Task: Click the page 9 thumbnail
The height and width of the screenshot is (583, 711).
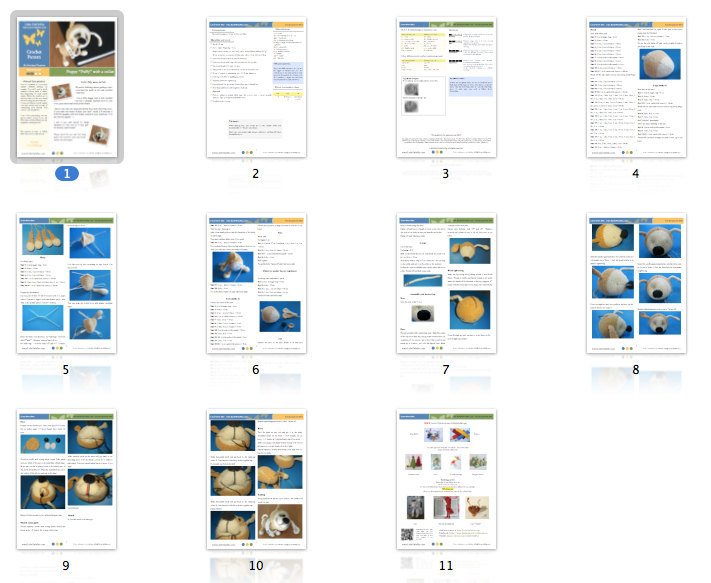Action: pos(67,478)
